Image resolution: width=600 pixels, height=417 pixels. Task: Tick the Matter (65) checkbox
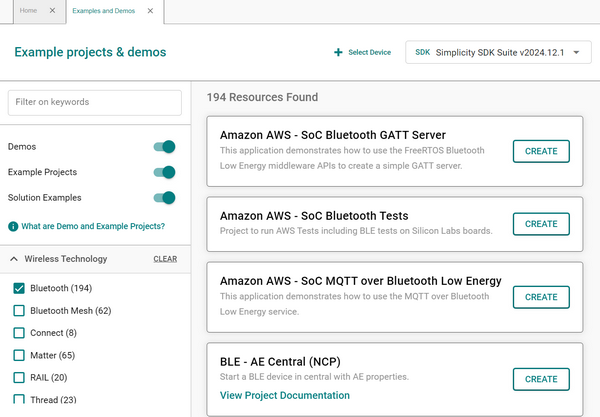click(19, 355)
